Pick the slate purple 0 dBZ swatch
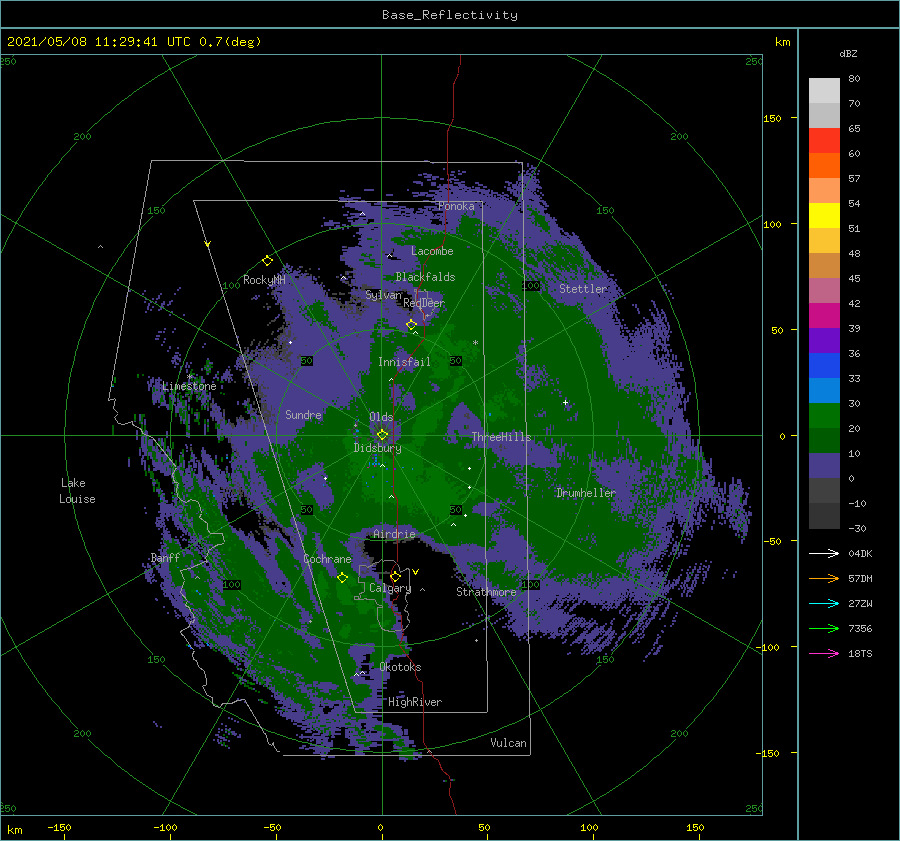This screenshot has height=841, width=900. click(824, 466)
